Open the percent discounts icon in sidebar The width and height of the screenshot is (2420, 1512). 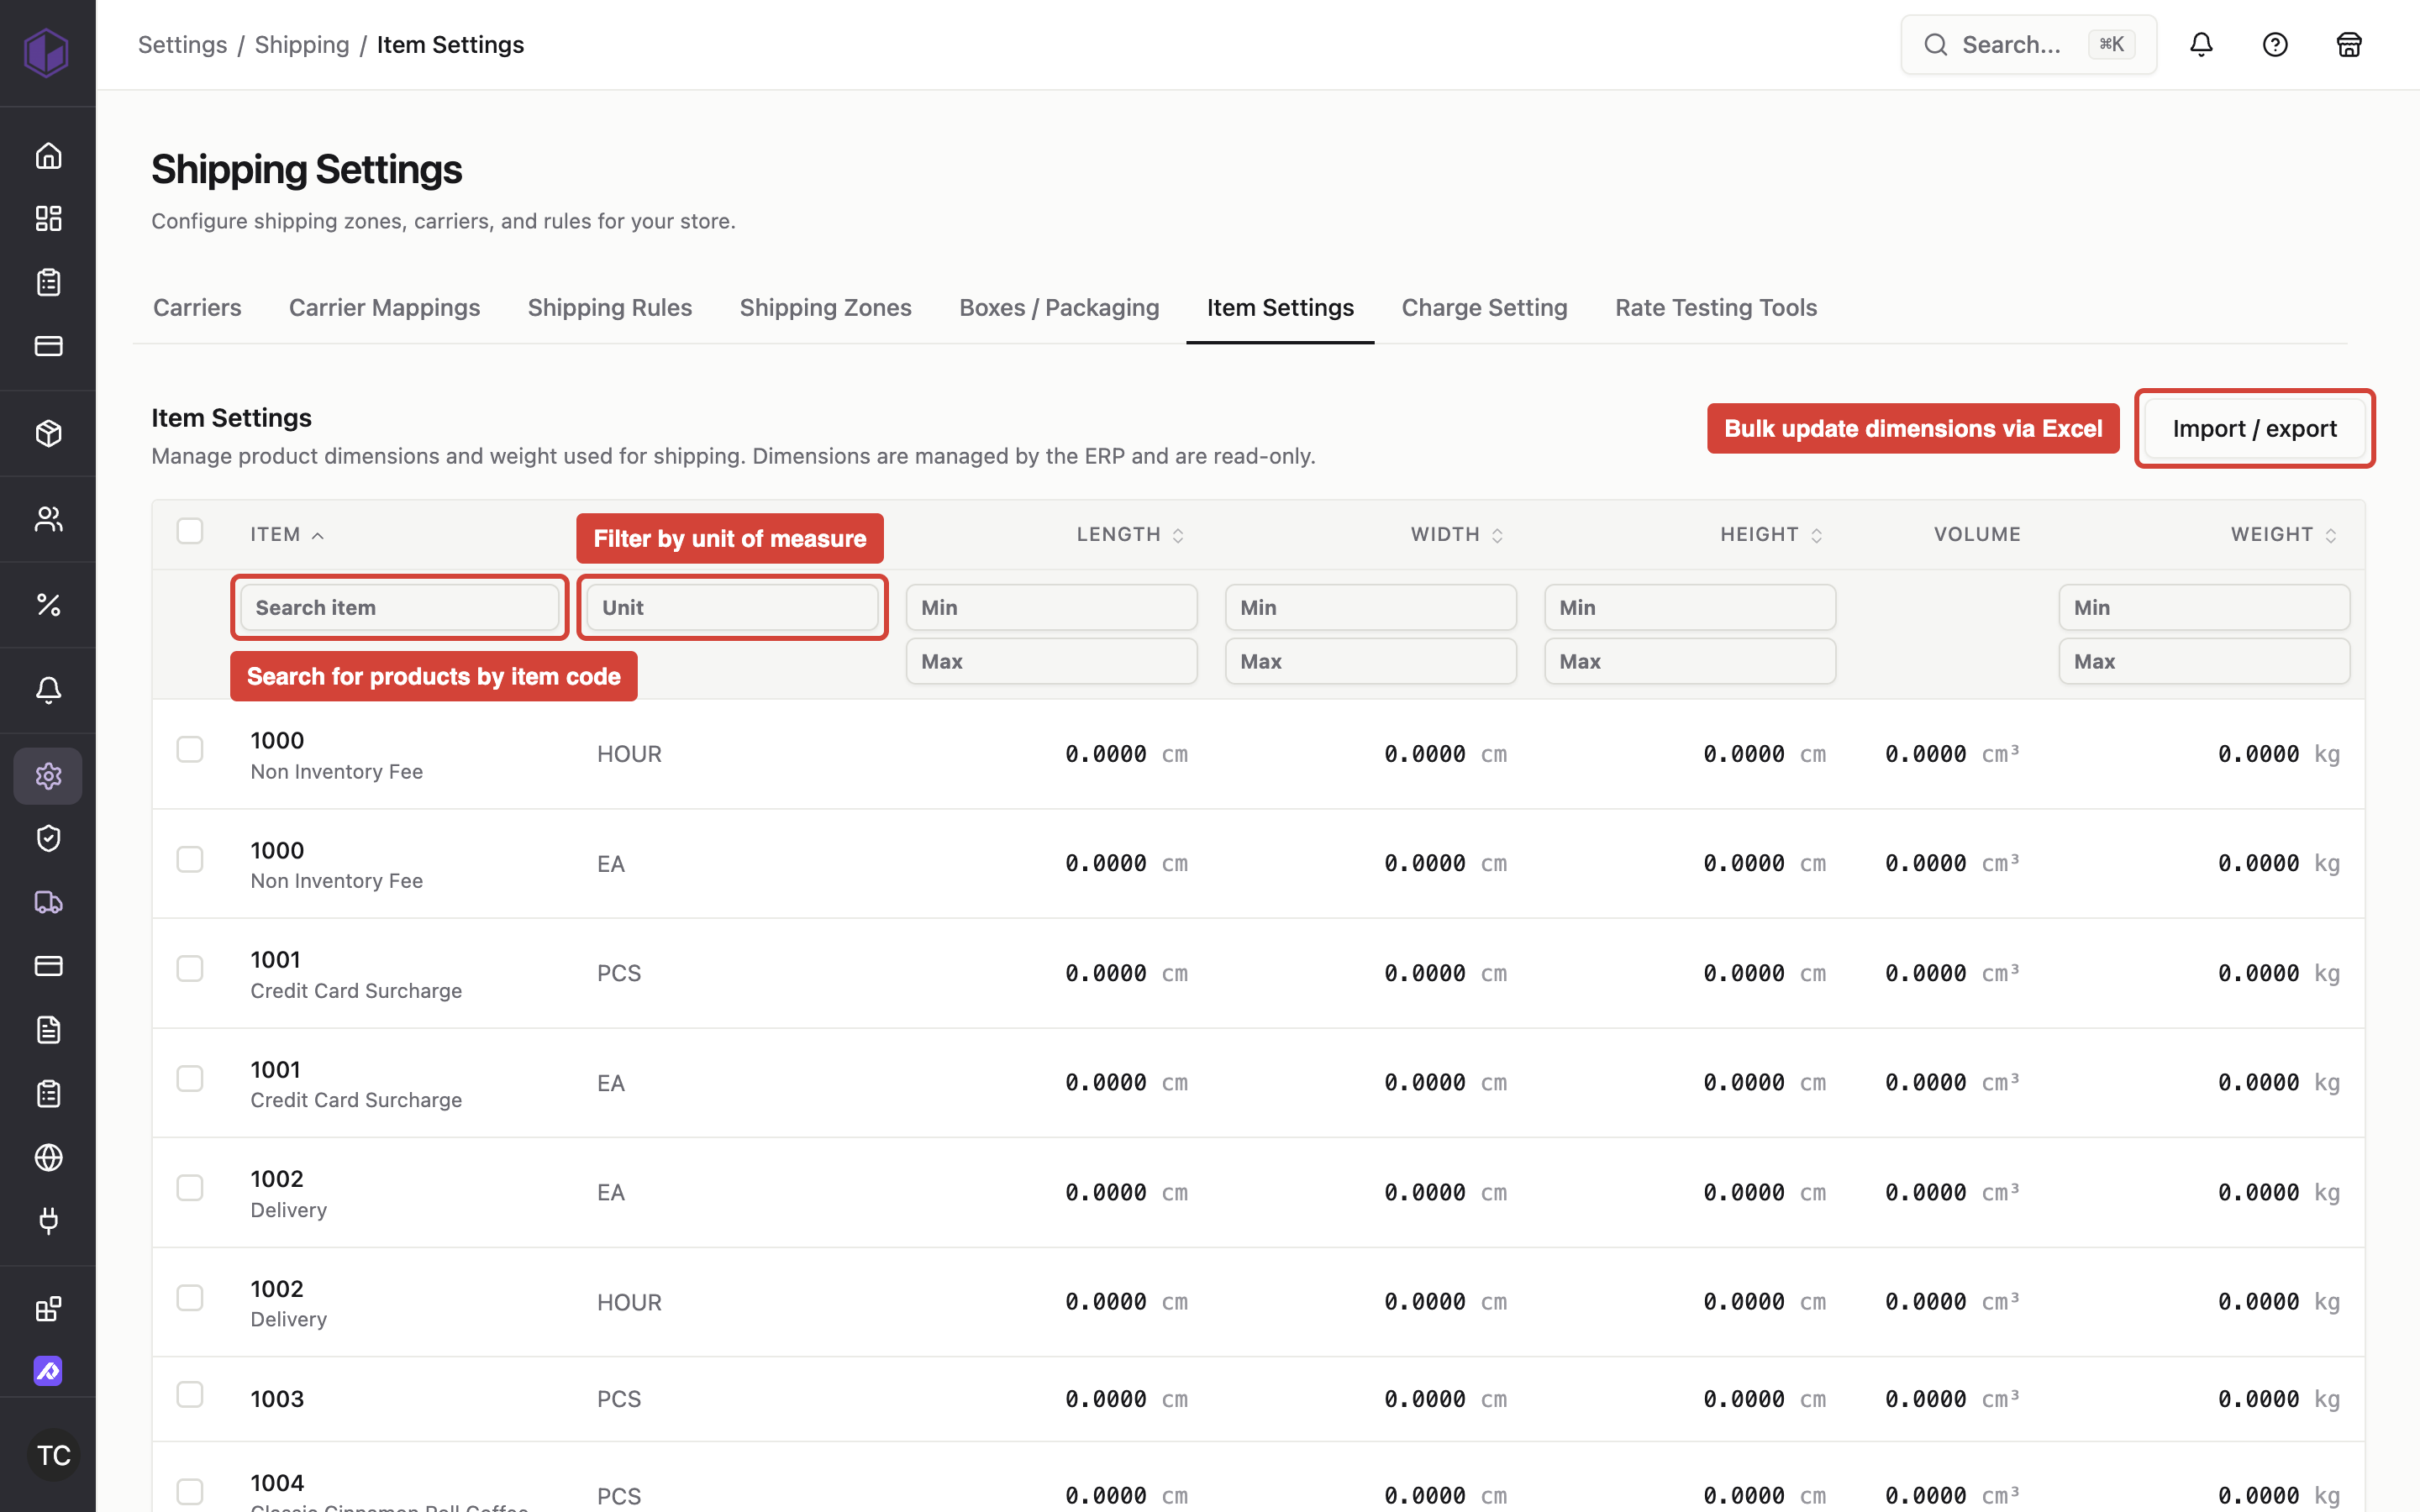coord(48,605)
